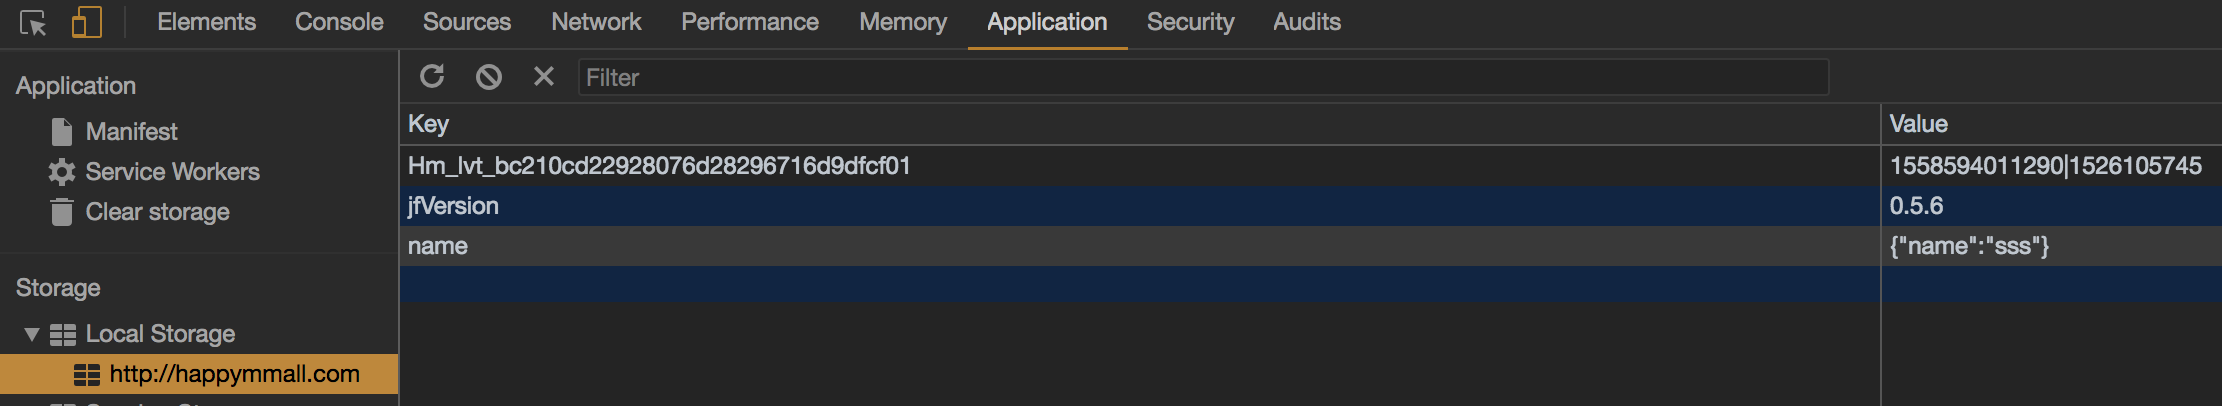Select the name key row
The width and height of the screenshot is (2222, 406).
pyautogui.click(x=438, y=246)
